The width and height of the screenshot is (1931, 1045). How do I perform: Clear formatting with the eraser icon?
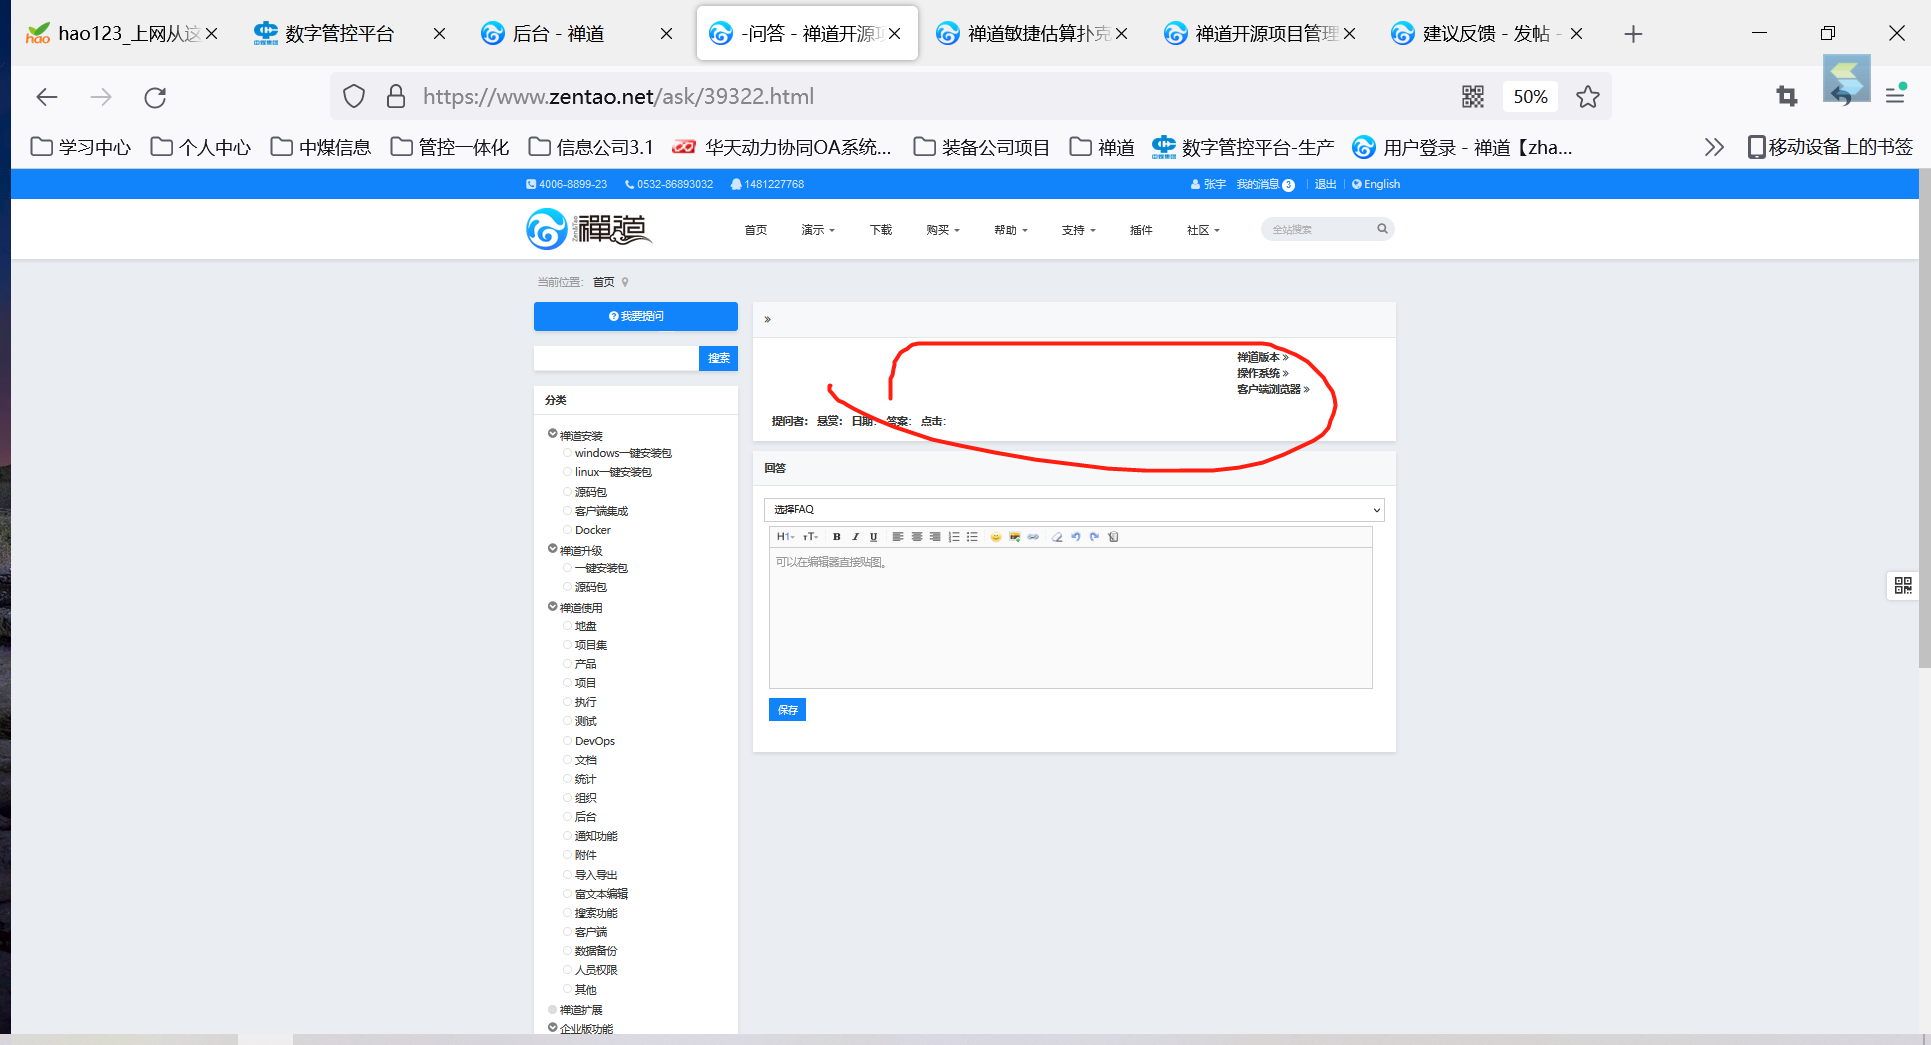1057,537
